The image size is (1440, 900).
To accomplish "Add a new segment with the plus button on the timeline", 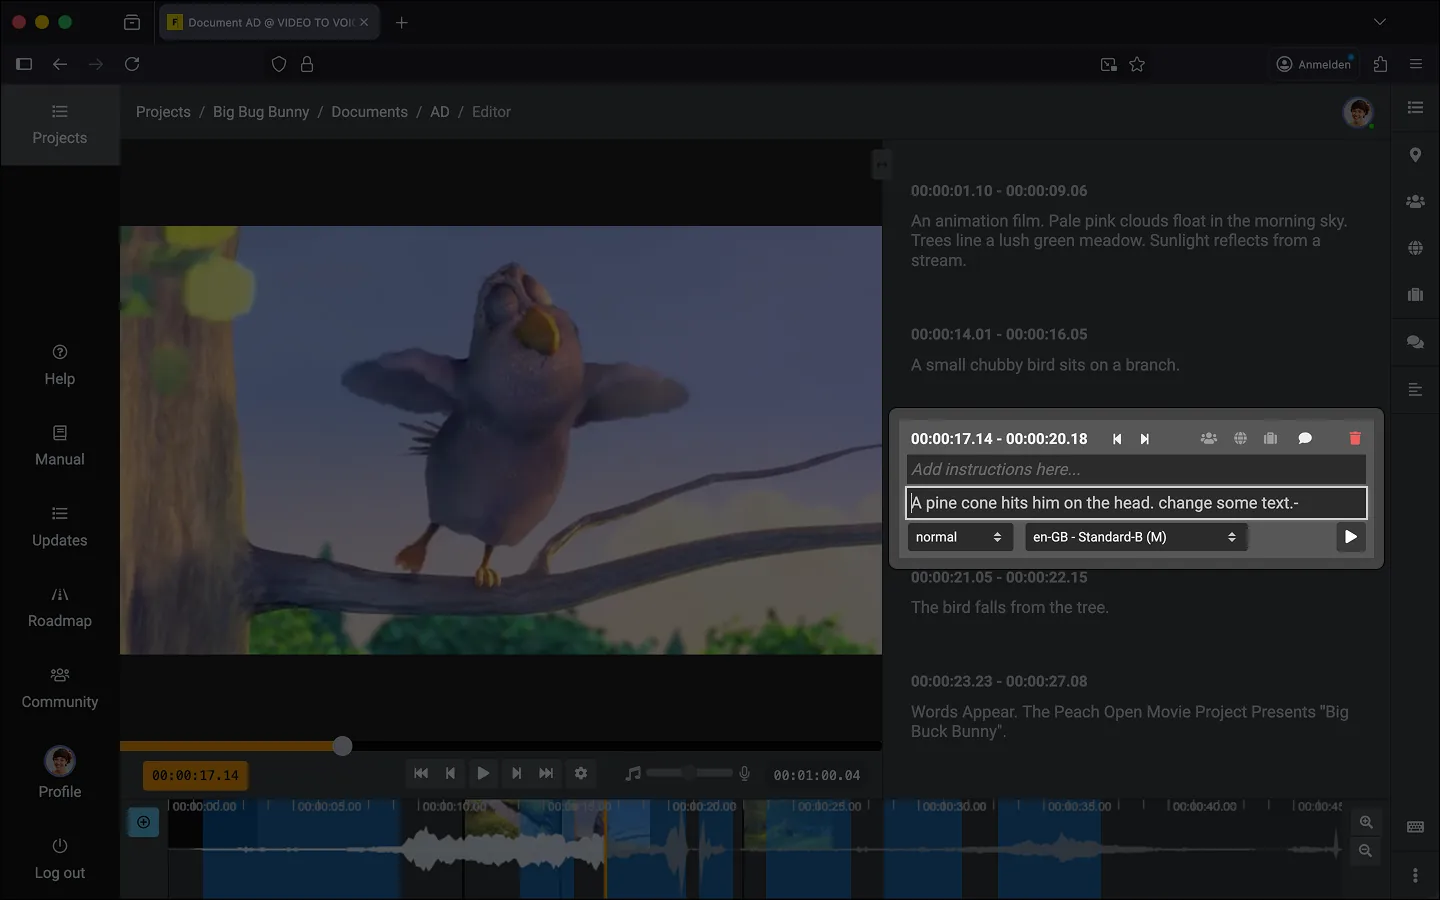I will click(x=144, y=822).
